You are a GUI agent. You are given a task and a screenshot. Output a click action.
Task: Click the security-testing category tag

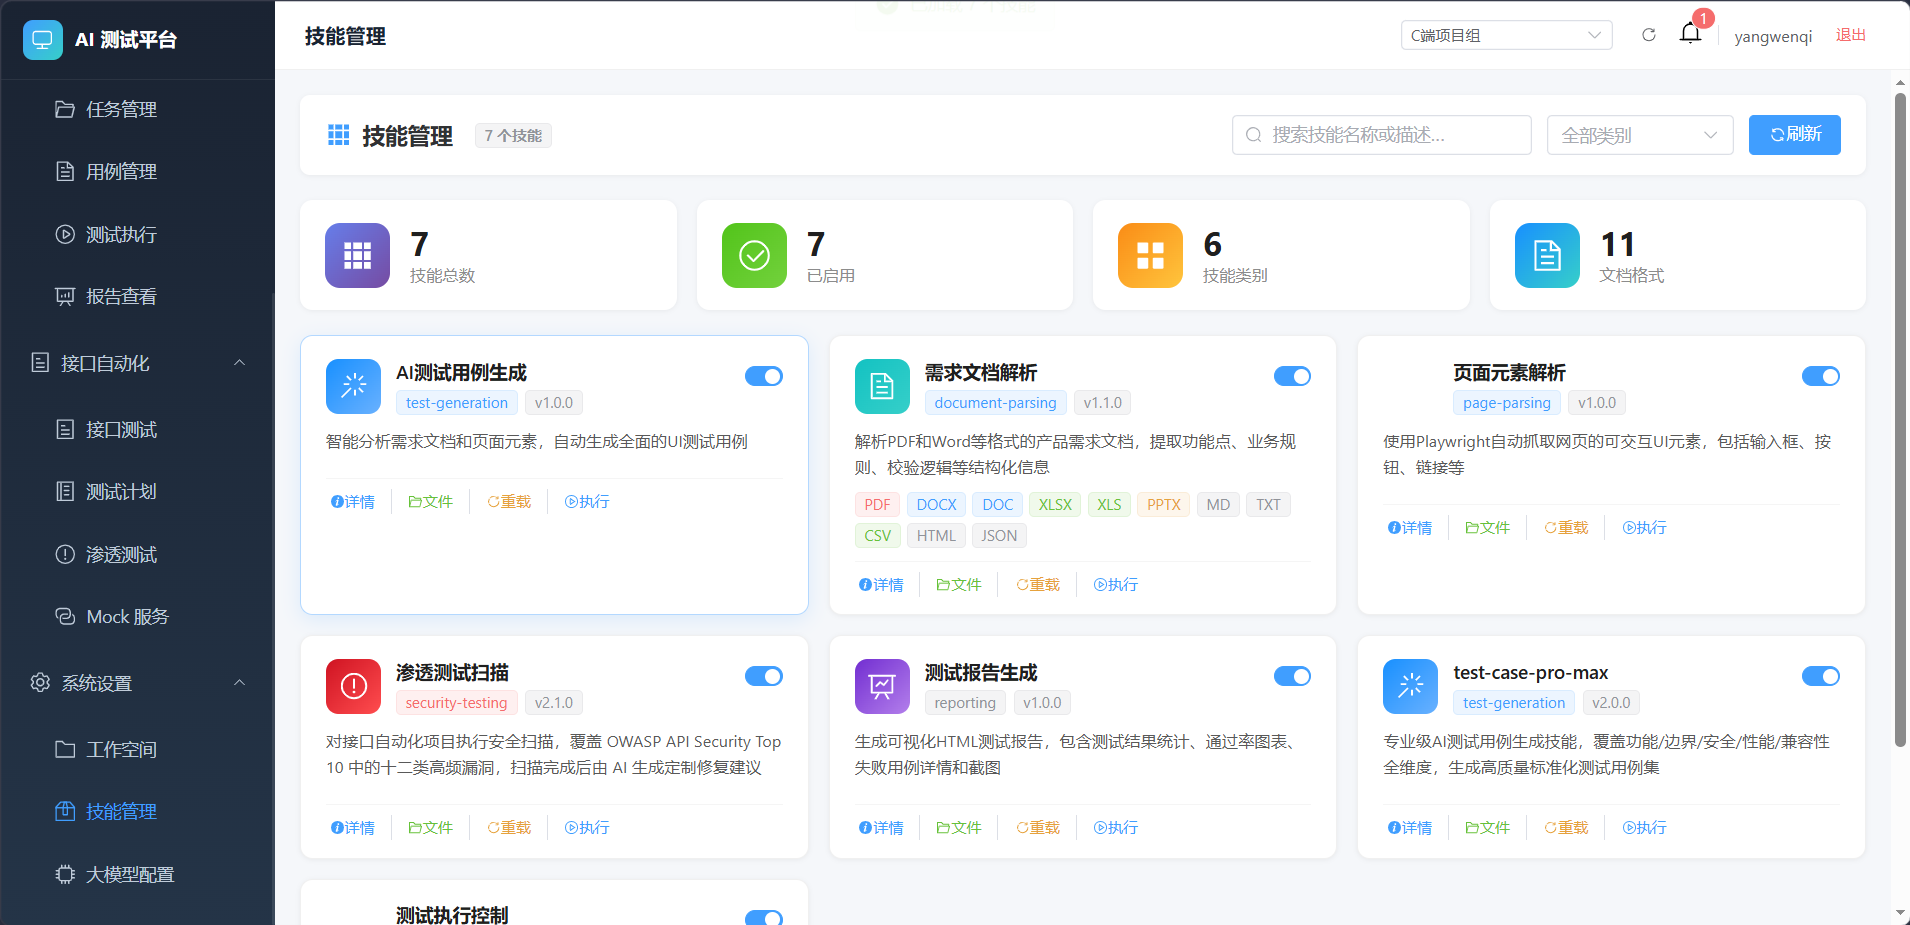pos(456,703)
